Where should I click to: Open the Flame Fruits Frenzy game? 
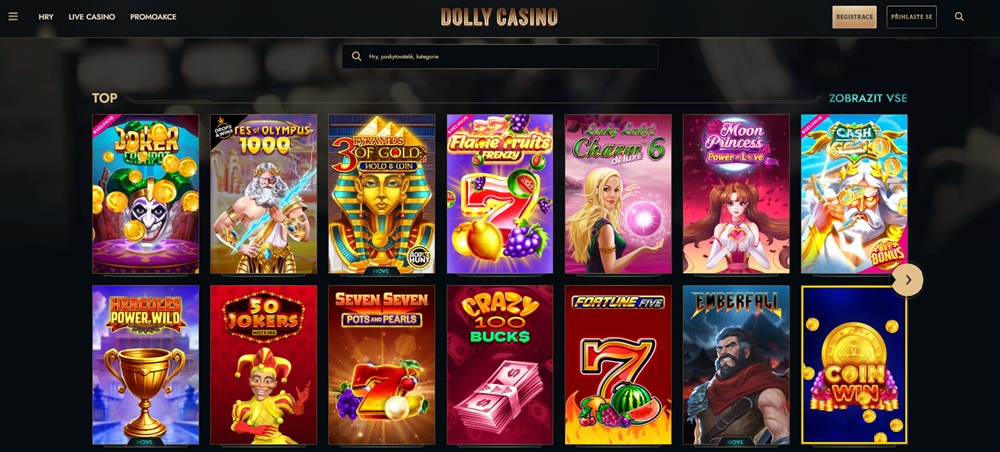point(500,194)
